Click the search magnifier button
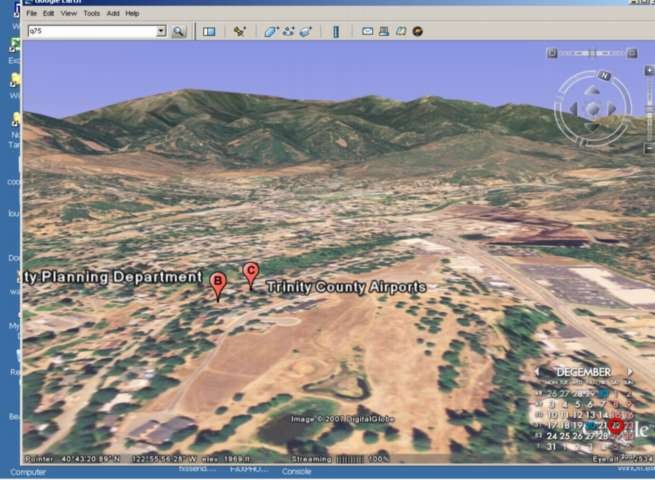The image size is (655, 480). (178, 32)
